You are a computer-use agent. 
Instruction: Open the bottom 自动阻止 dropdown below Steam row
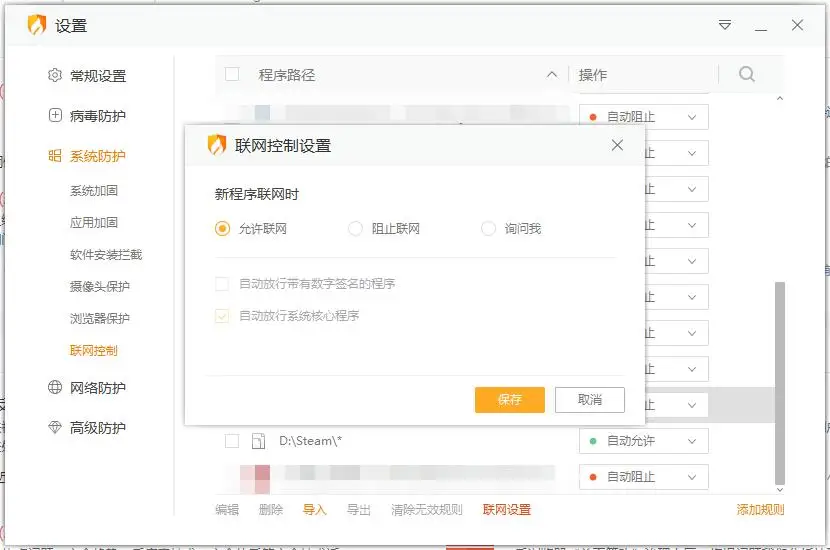(644, 477)
